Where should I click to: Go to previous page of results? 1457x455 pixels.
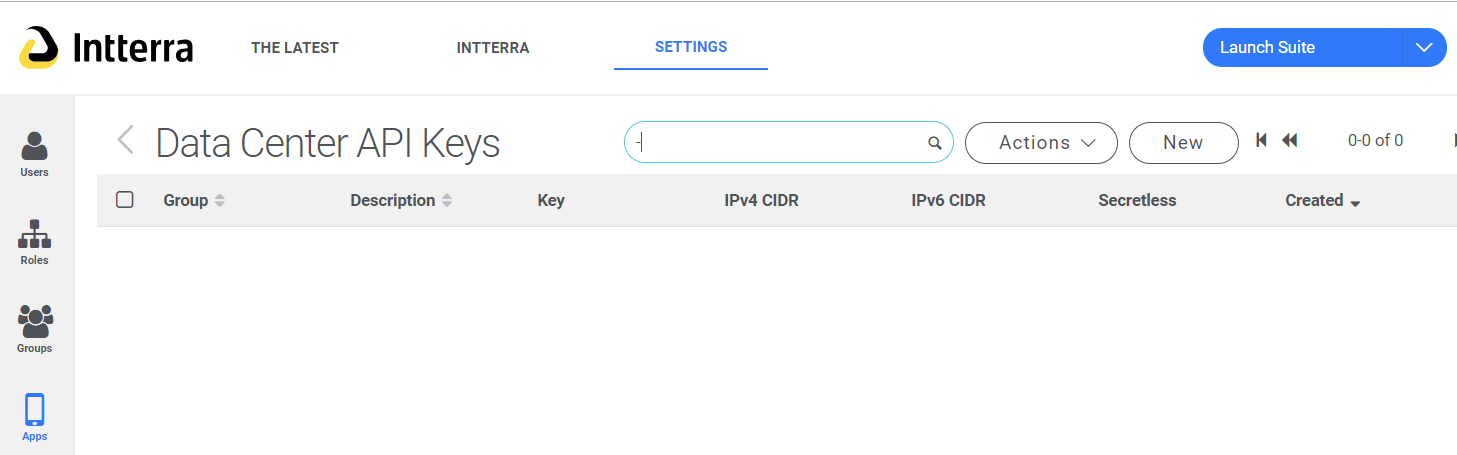coord(1289,141)
